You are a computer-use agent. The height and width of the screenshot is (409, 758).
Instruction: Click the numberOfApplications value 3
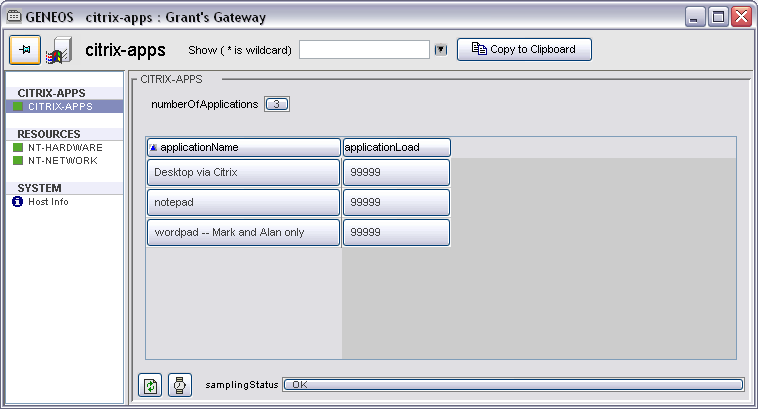(277, 104)
